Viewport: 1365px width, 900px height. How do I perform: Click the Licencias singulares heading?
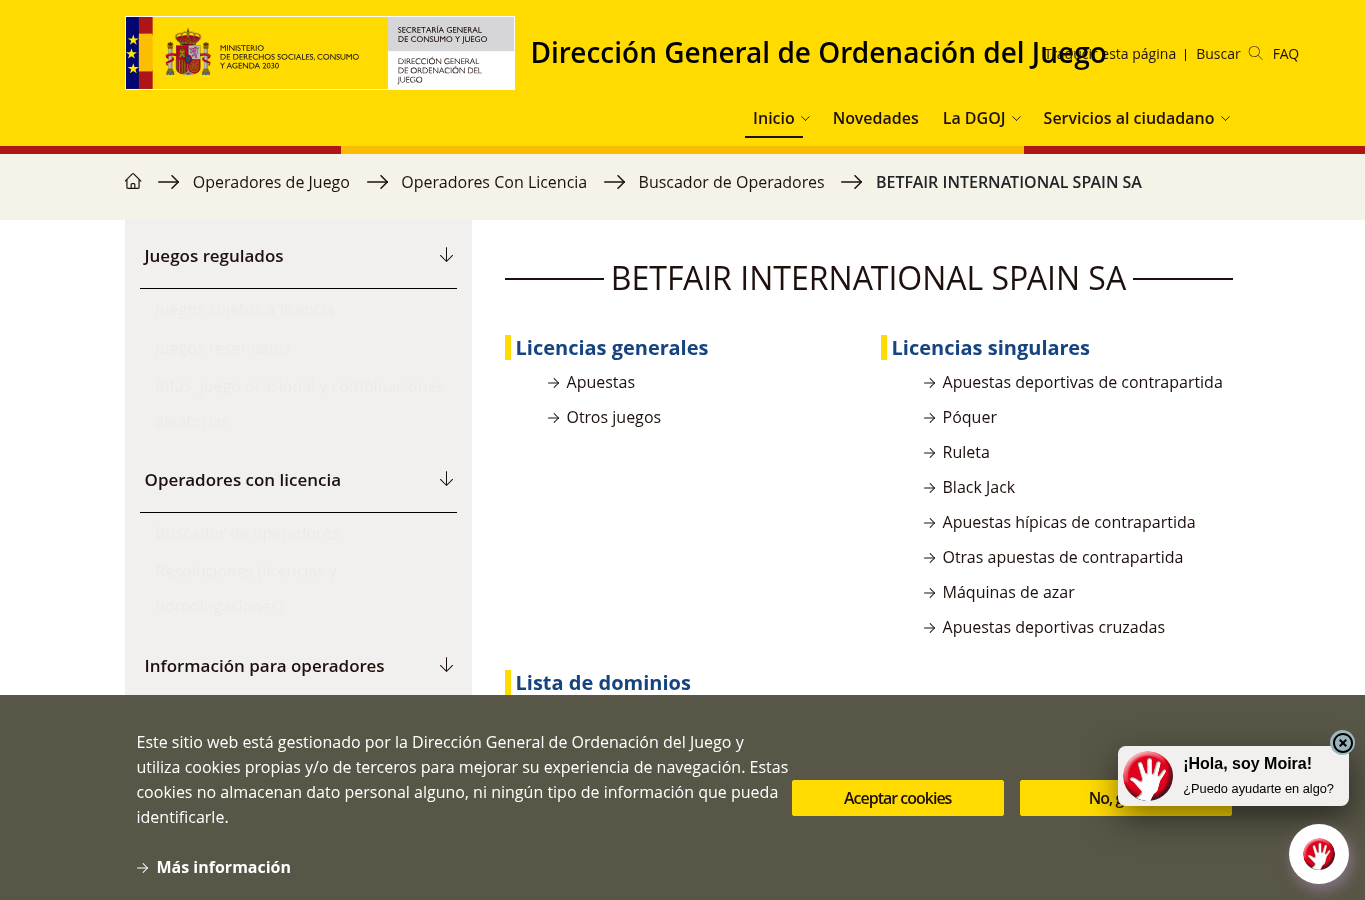coord(990,348)
